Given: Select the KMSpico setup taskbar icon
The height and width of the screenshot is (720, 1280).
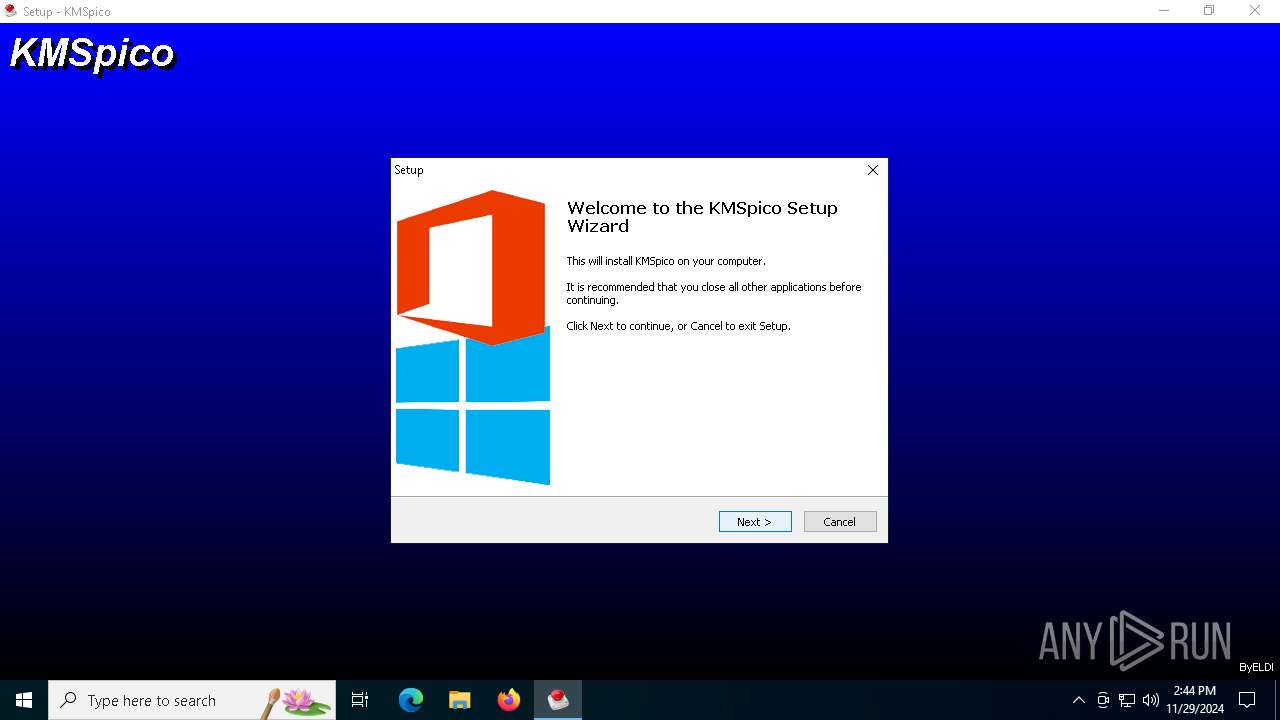Looking at the screenshot, I should [558, 700].
